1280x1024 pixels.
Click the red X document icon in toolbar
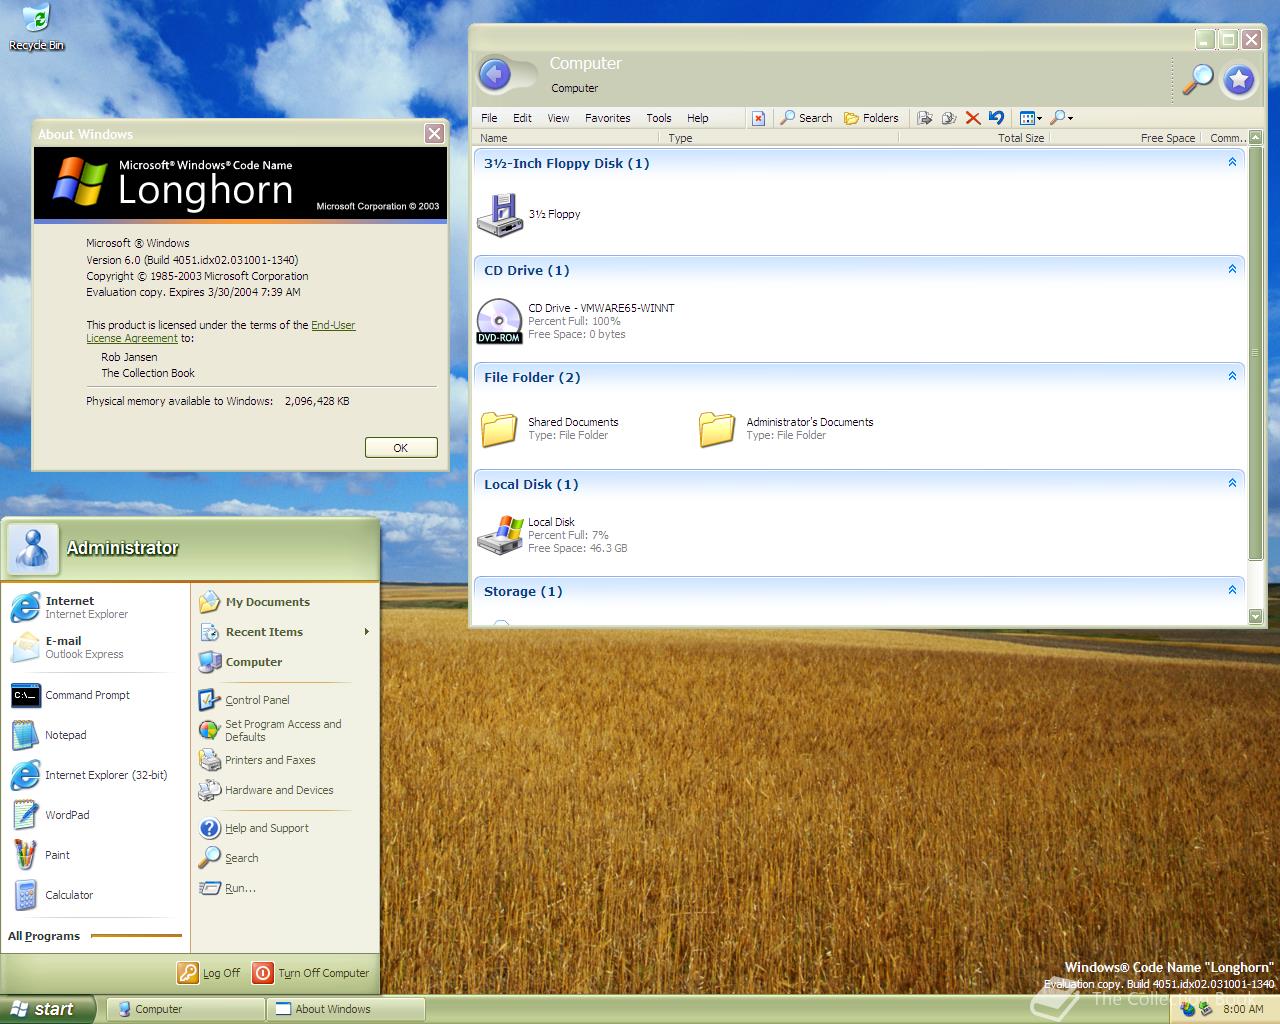click(758, 118)
